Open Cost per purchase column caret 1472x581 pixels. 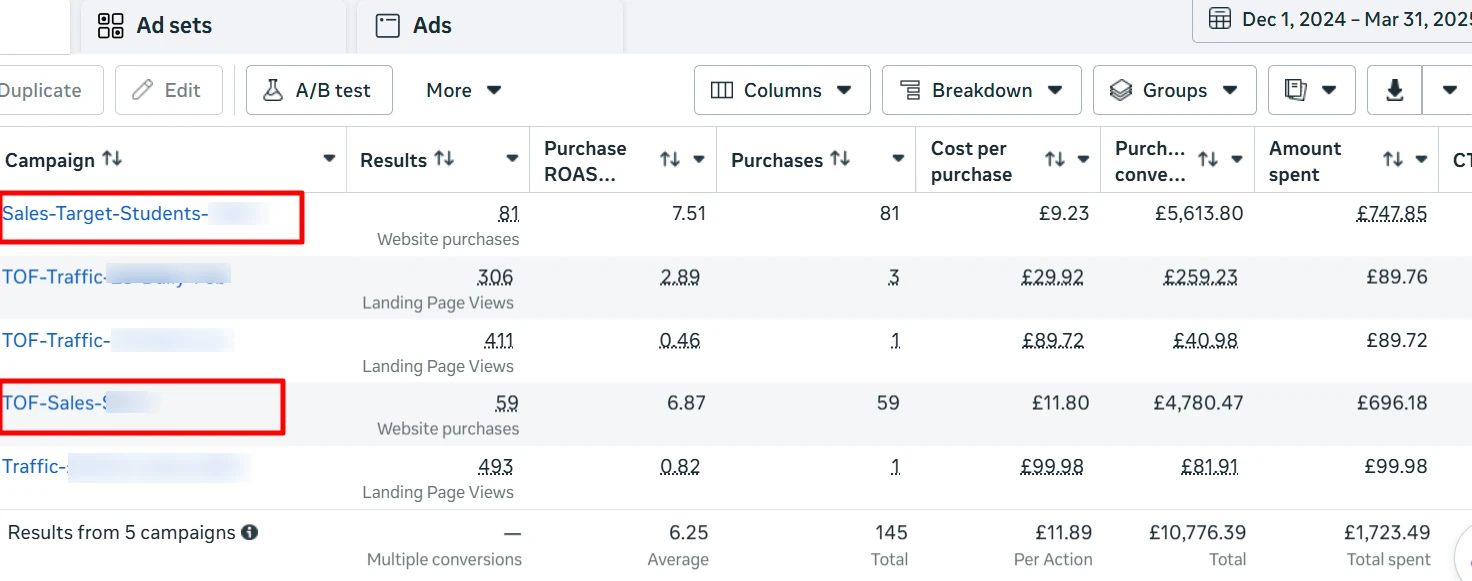pyautogui.click(x=1083, y=160)
